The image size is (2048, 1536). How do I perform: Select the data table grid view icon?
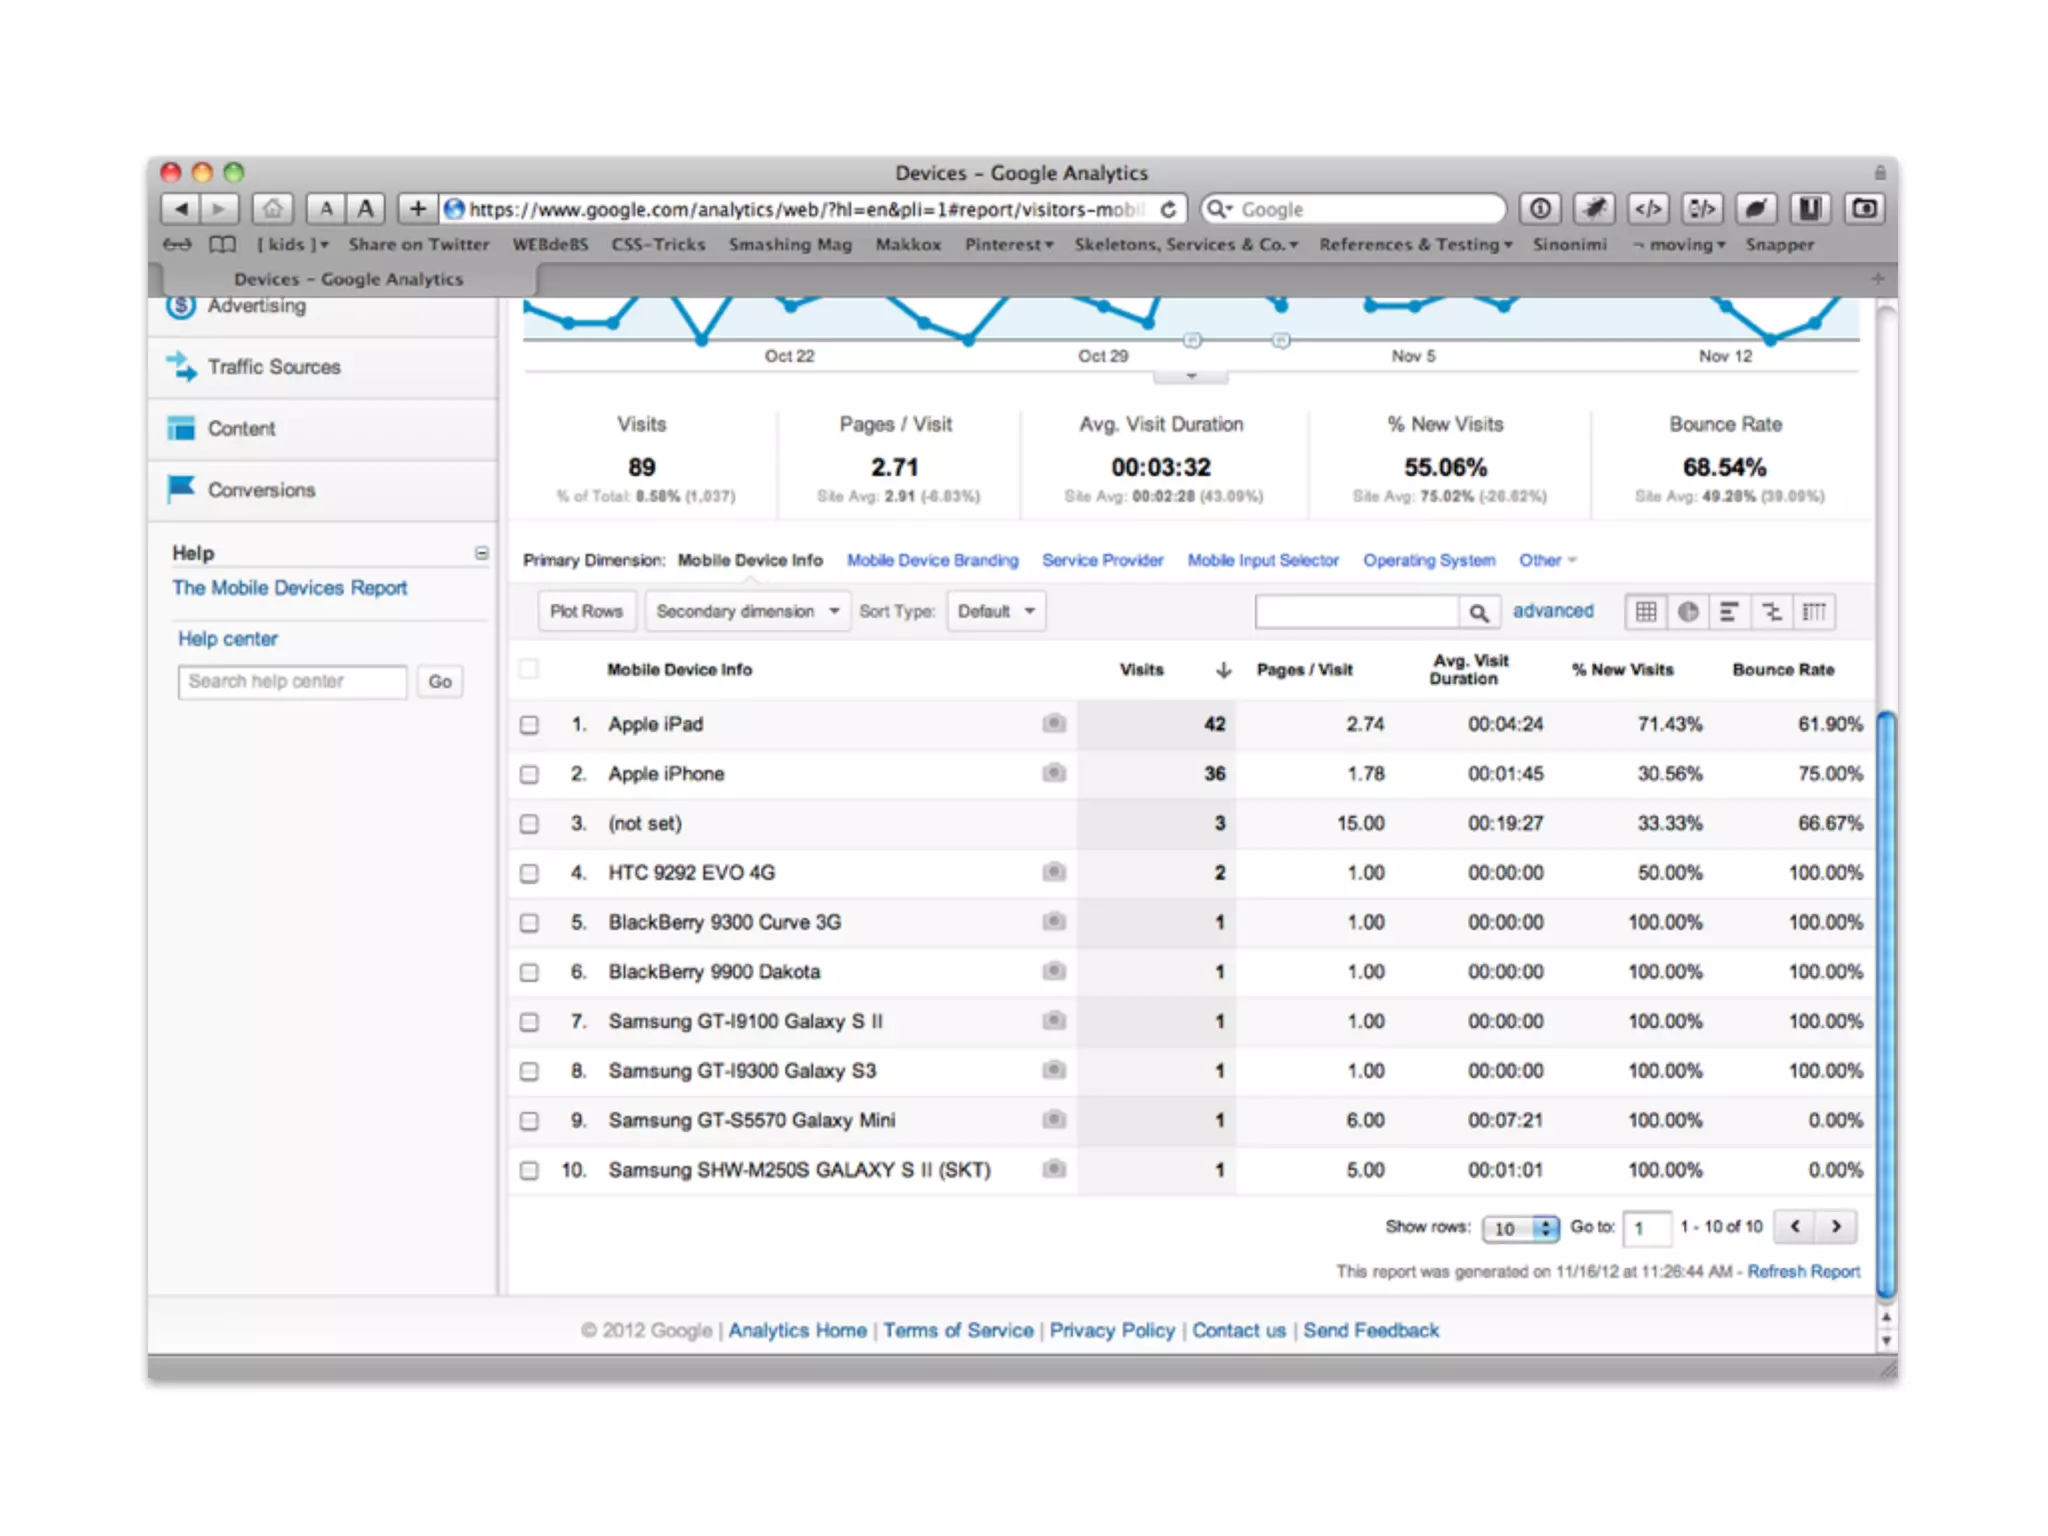pyautogui.click(x=1646, y=612)
